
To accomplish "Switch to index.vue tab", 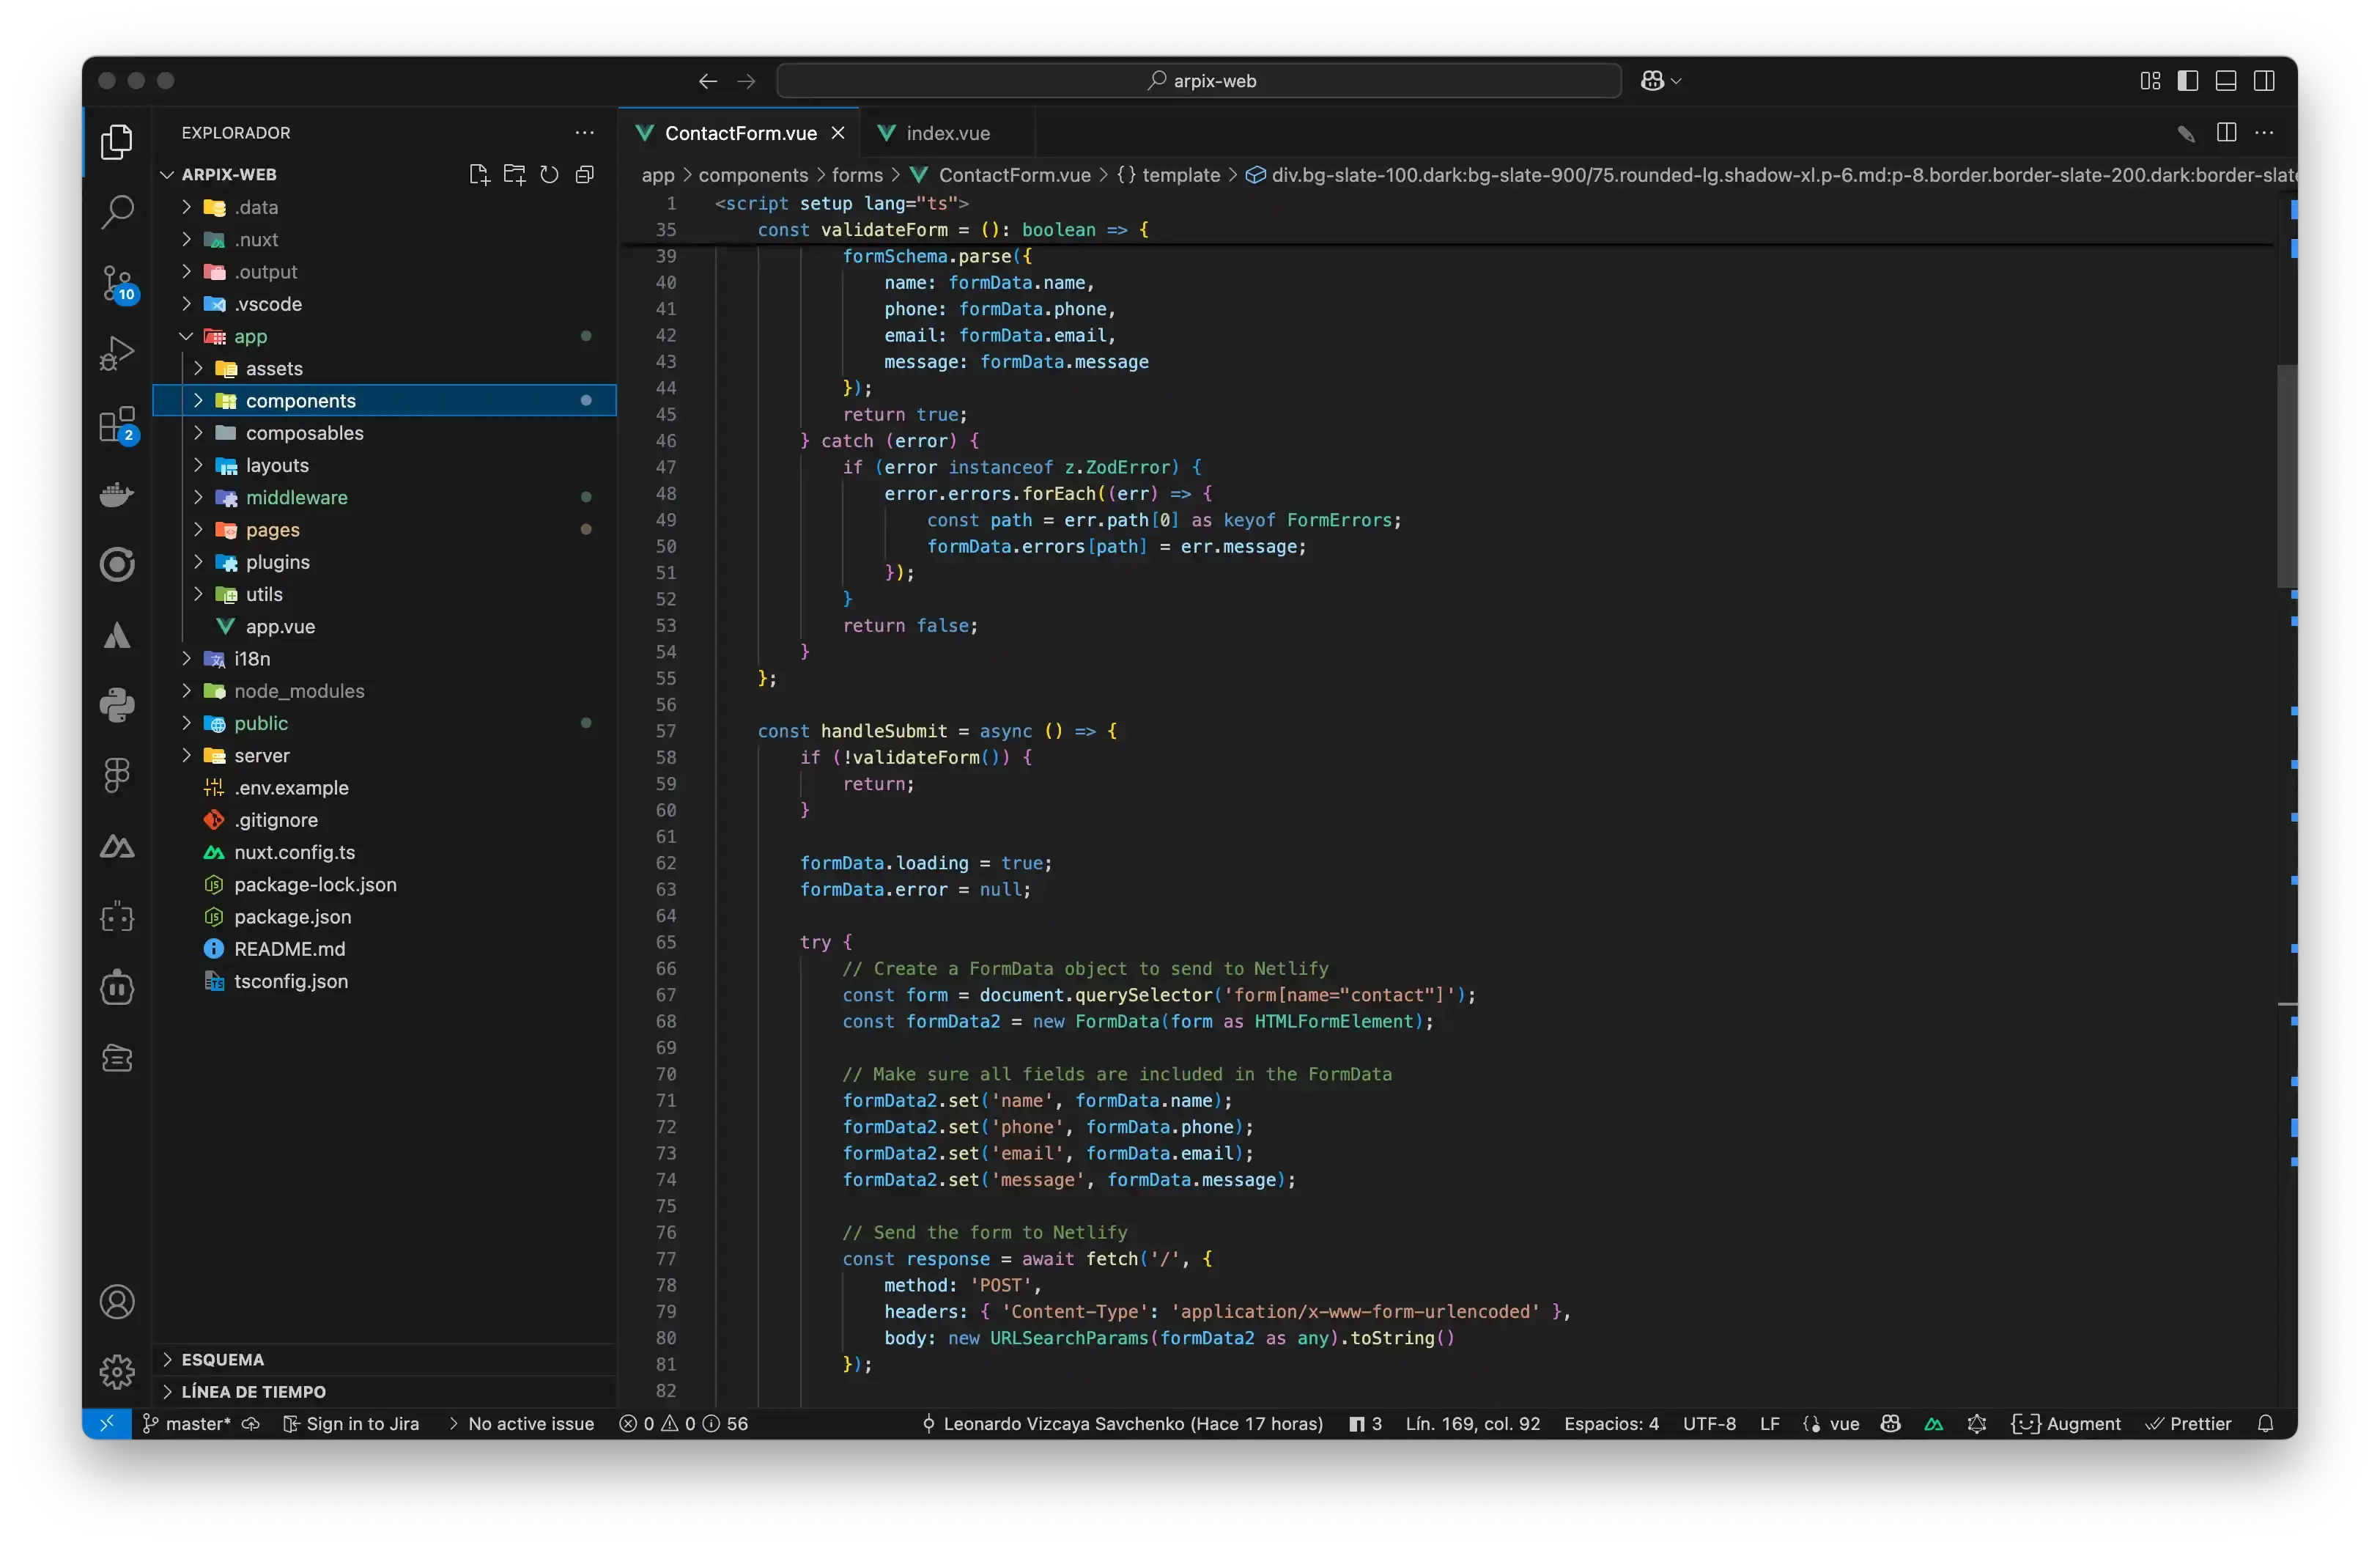I will tap(947, 133).
